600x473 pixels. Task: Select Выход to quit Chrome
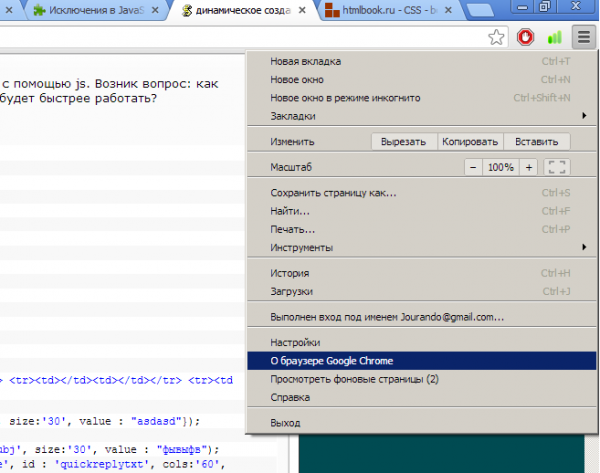(x=422, y=423)
